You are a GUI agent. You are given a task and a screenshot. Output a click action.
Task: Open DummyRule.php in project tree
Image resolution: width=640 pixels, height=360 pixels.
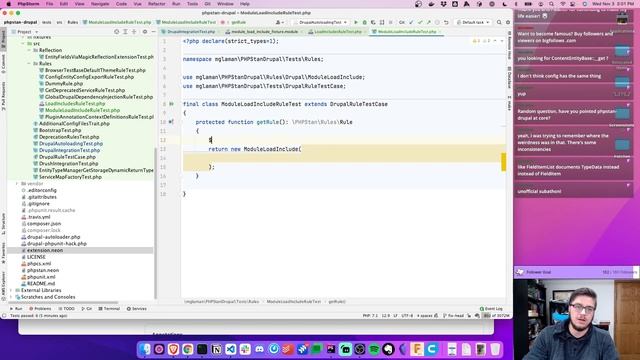(64, 84)
